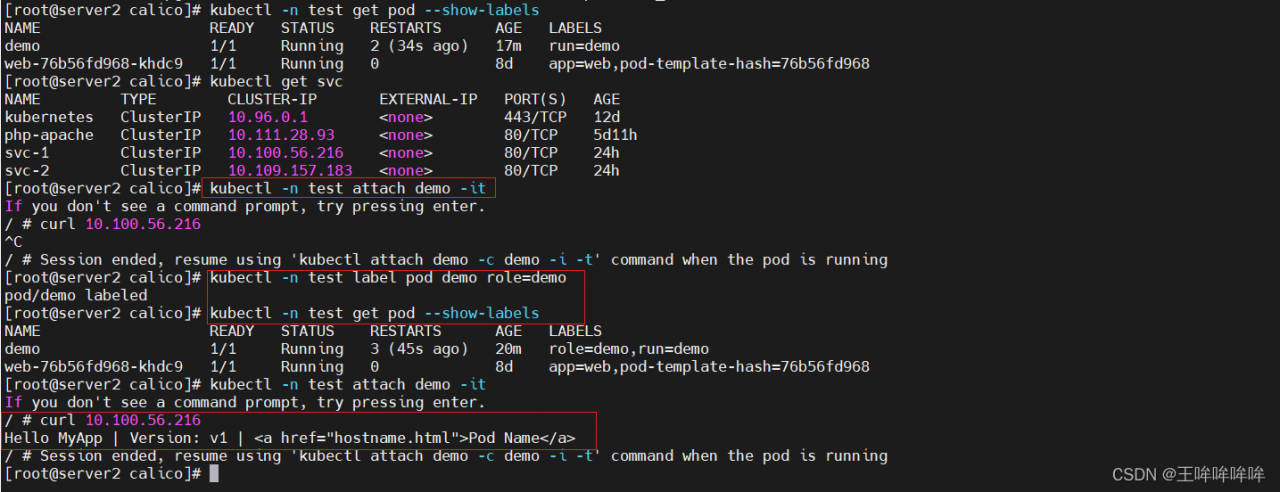The height and width of the screenshot is (492, 1280).
Task: Click the ^C interrupt line
Action: [13, 242]
